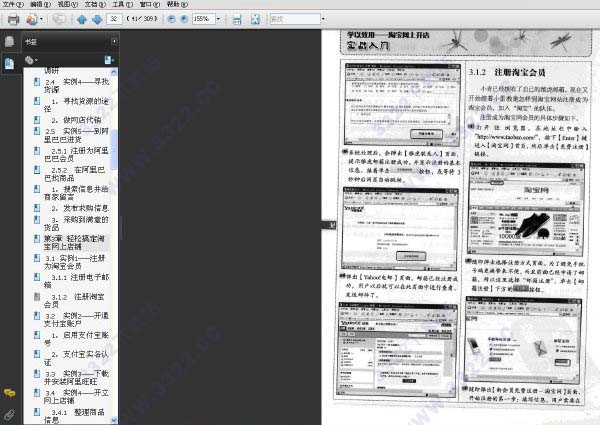600x425 pixels.
Task: Click grey bookmark icon beside '3.1.2 注册淘宝会员'
Action: [37, 296]
